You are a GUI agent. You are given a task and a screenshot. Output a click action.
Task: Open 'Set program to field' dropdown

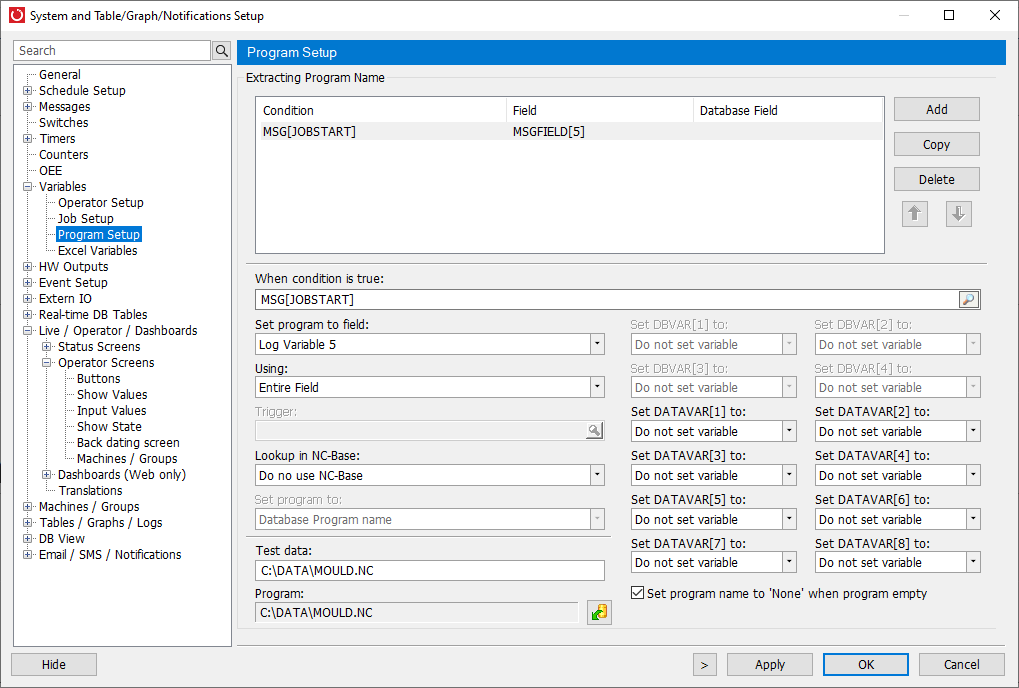597,344
